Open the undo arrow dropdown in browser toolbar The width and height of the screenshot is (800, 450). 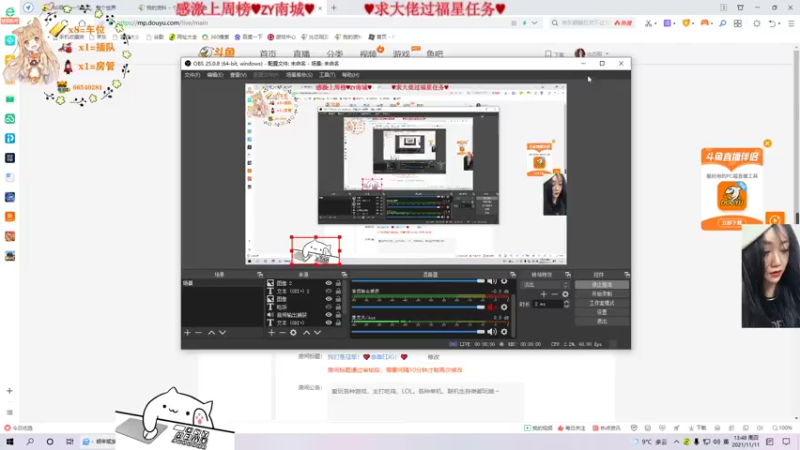coord(779,23)
